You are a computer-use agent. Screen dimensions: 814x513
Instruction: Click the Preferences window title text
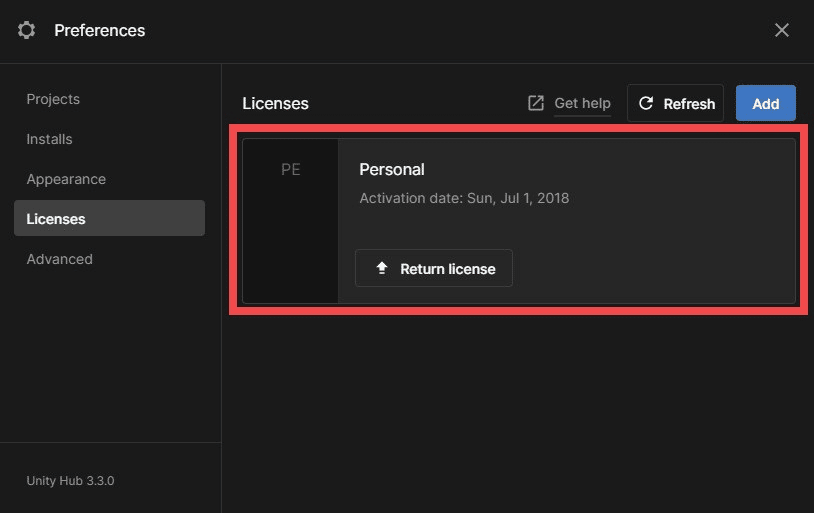tap(99, 30)
